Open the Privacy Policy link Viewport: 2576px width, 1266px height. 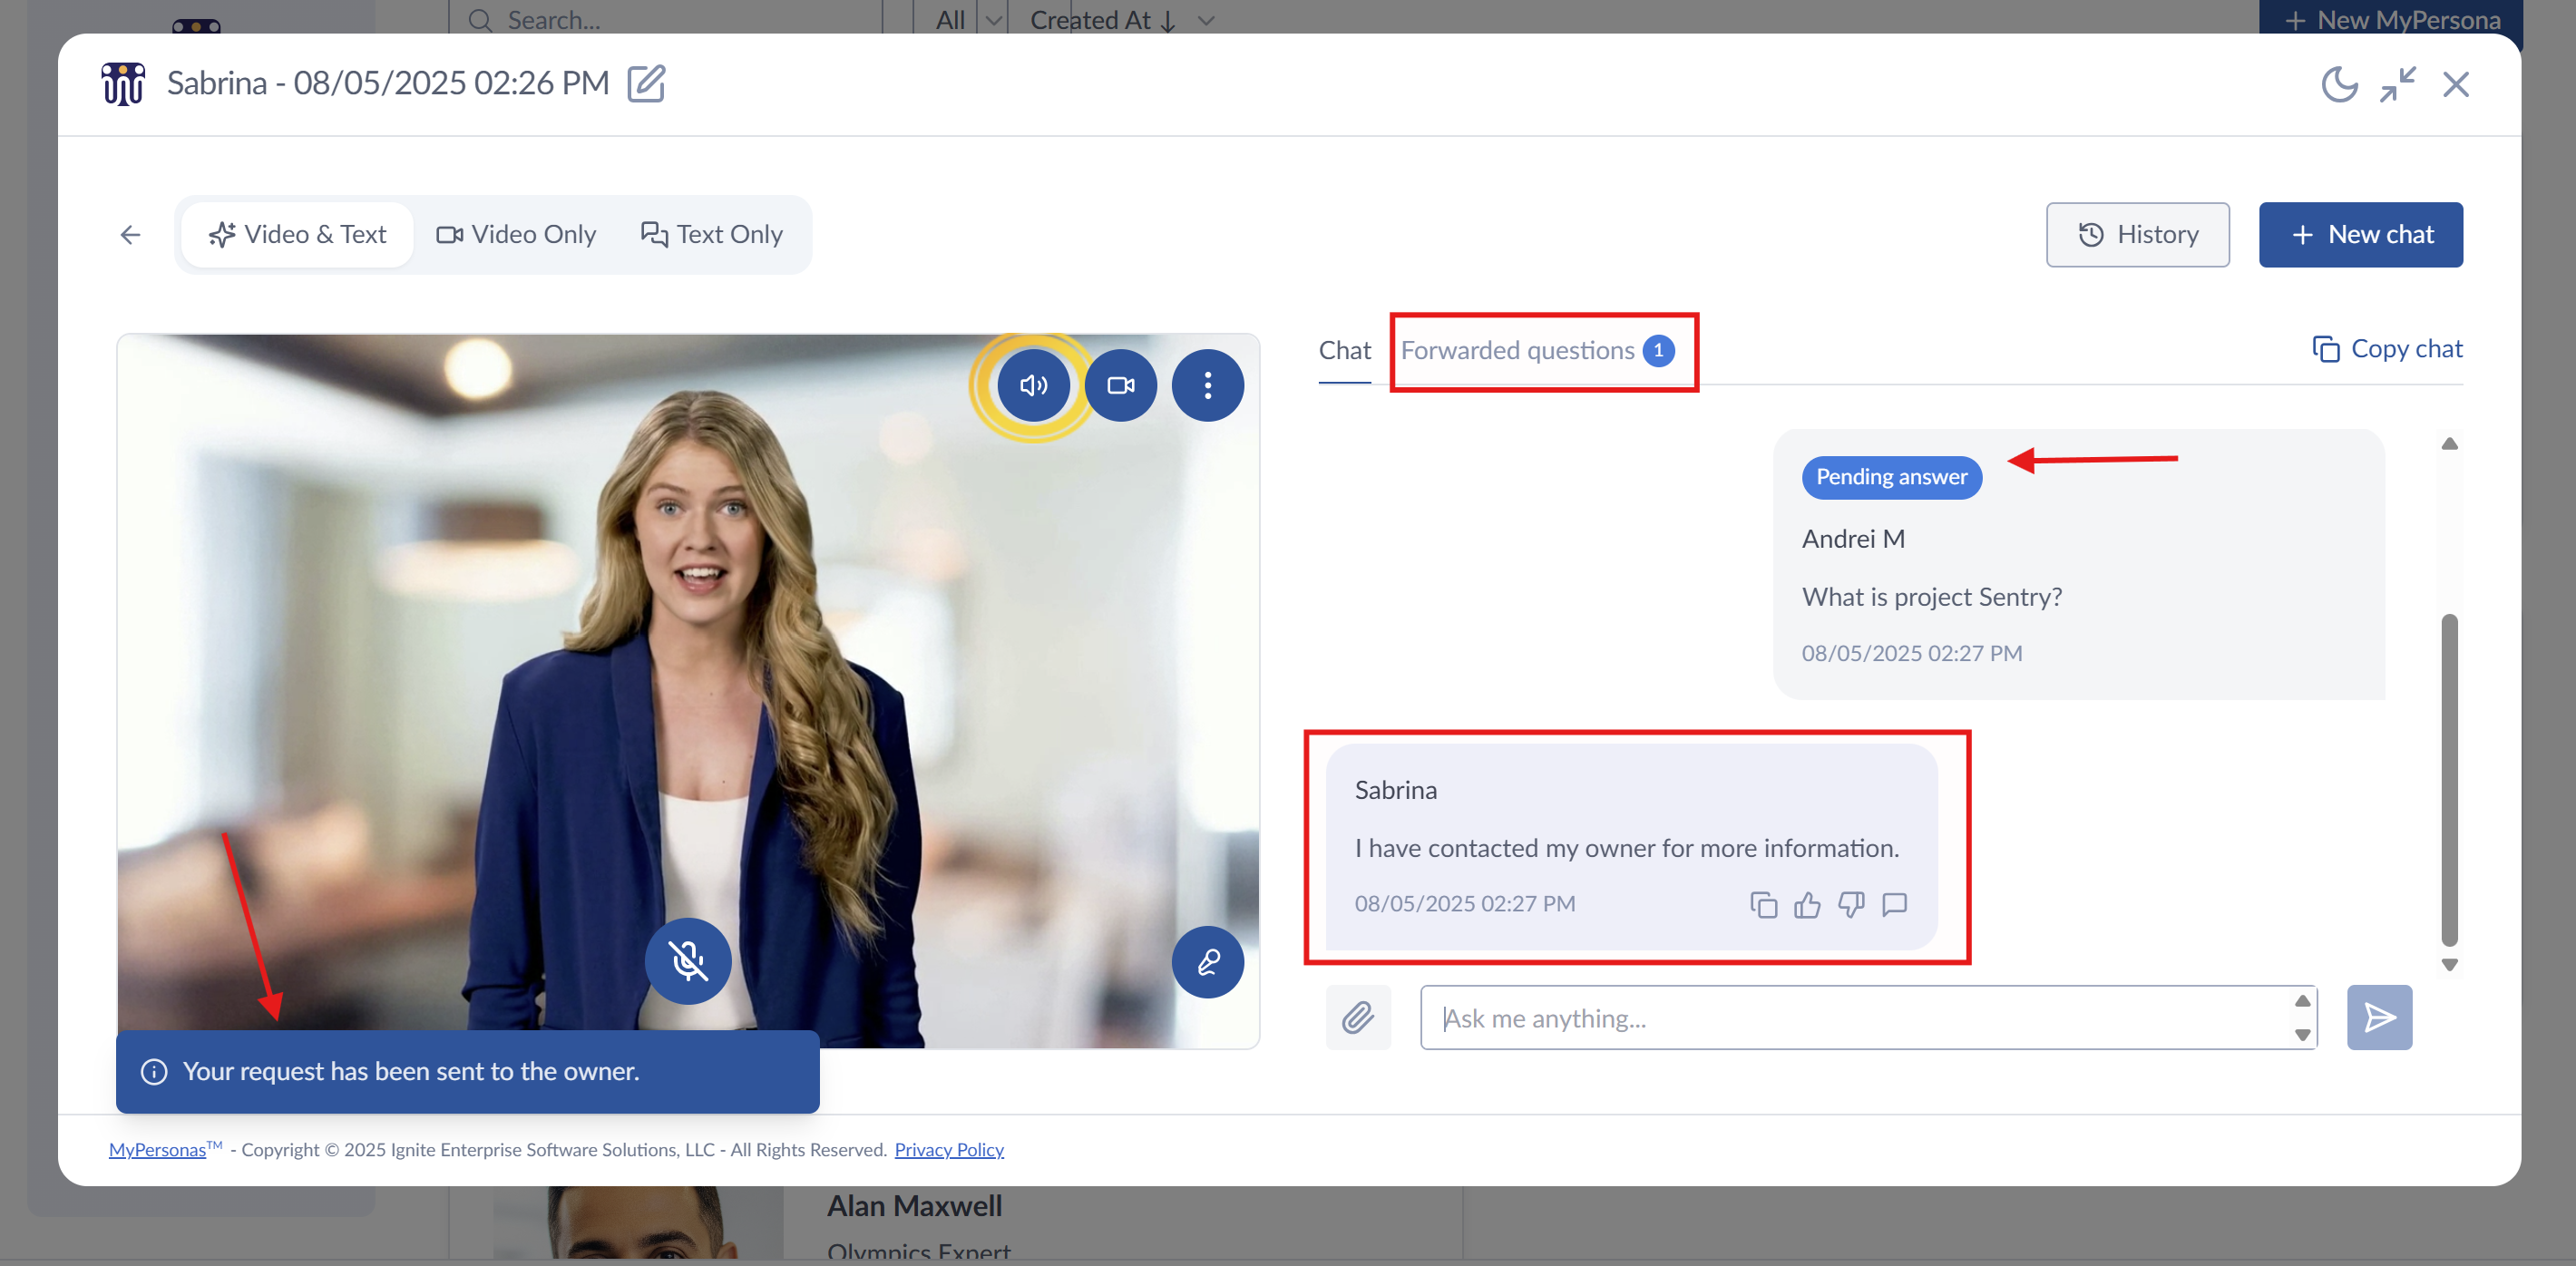click(x=949, y=1150)
